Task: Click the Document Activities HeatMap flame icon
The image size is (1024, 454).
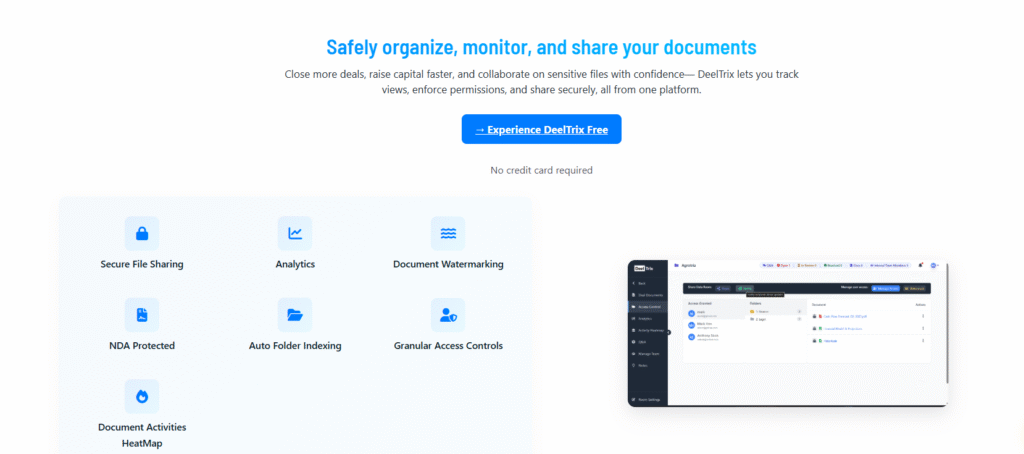Action: pyautogui.click(x=141, y=396)
